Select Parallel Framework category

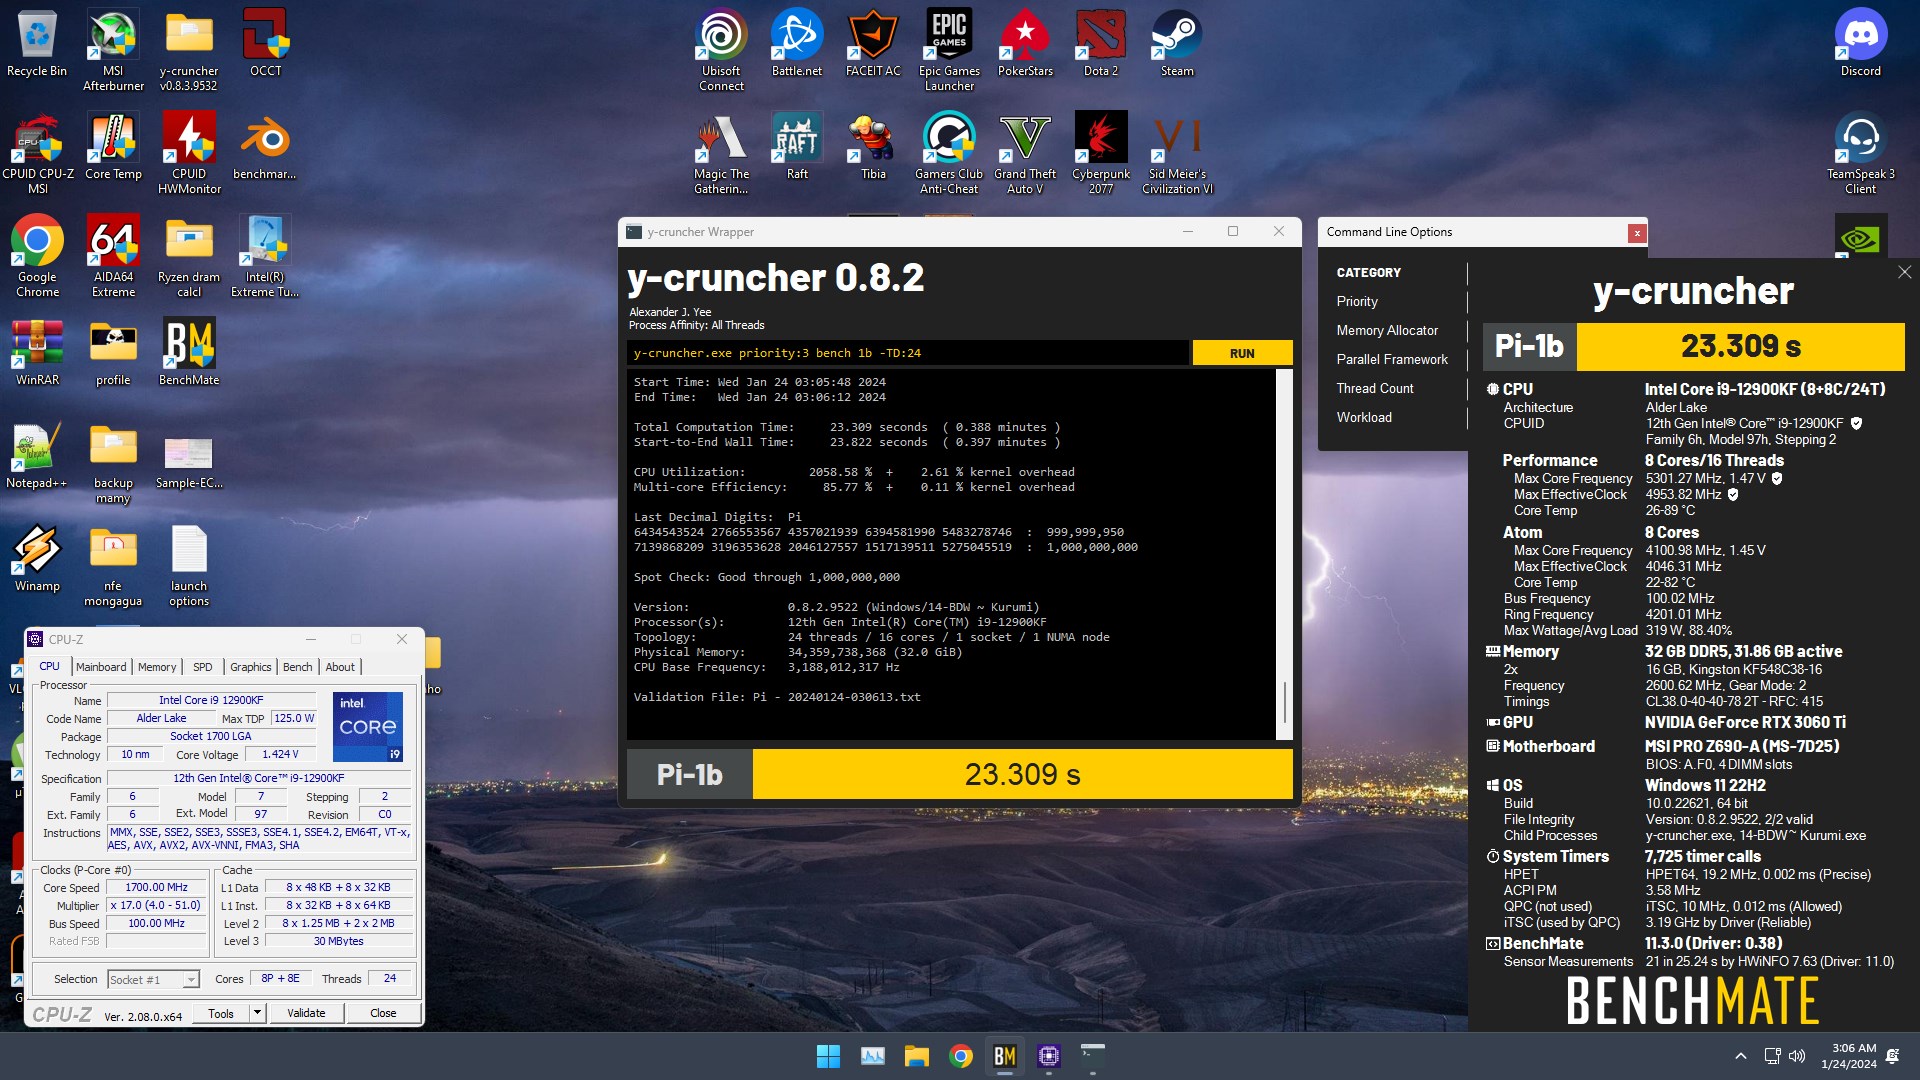pos(1392,359)
